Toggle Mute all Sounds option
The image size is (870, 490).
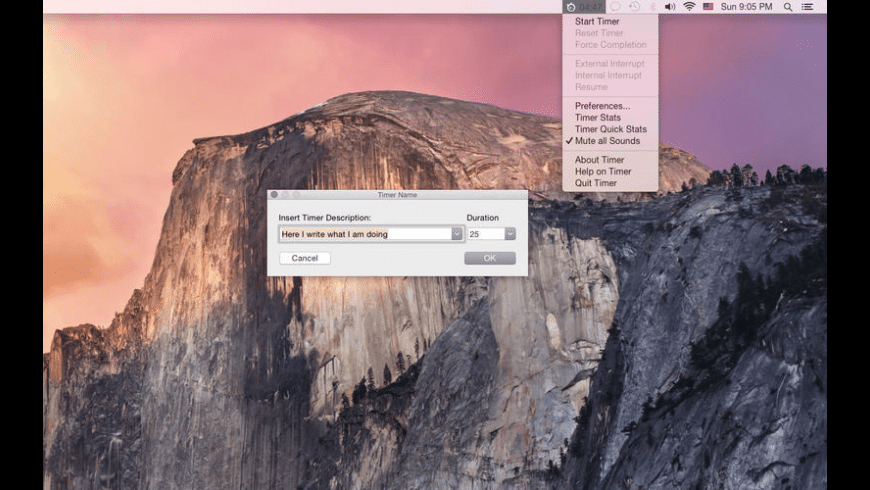[x=610, y=140]
